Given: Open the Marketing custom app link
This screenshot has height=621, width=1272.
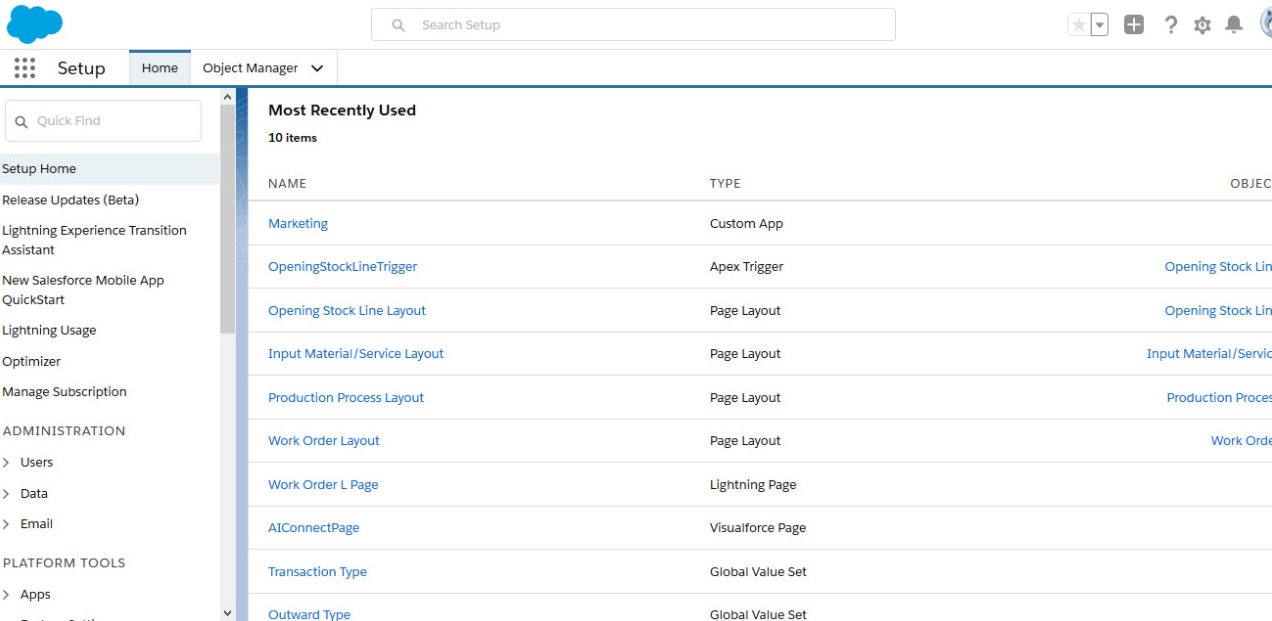Looking at the screenshot, I should tap(298, 224).
